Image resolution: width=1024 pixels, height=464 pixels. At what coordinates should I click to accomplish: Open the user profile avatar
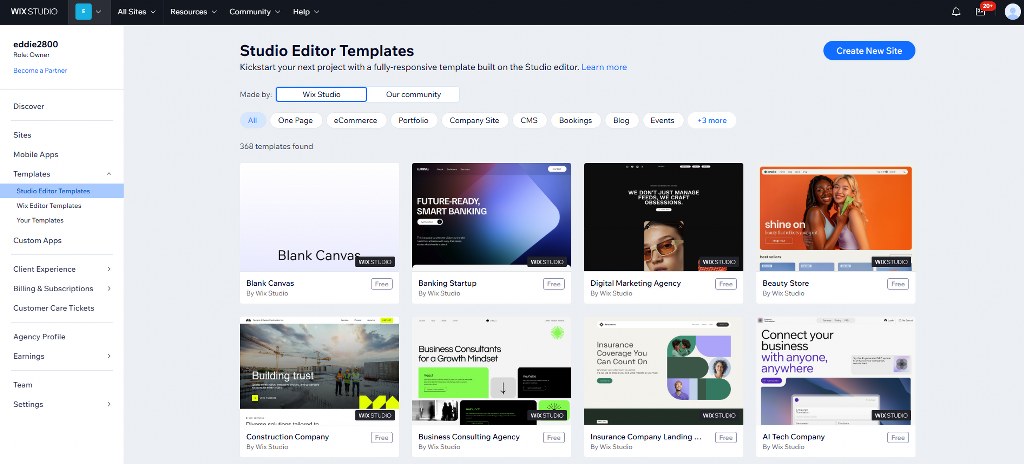pos(1012,12)
